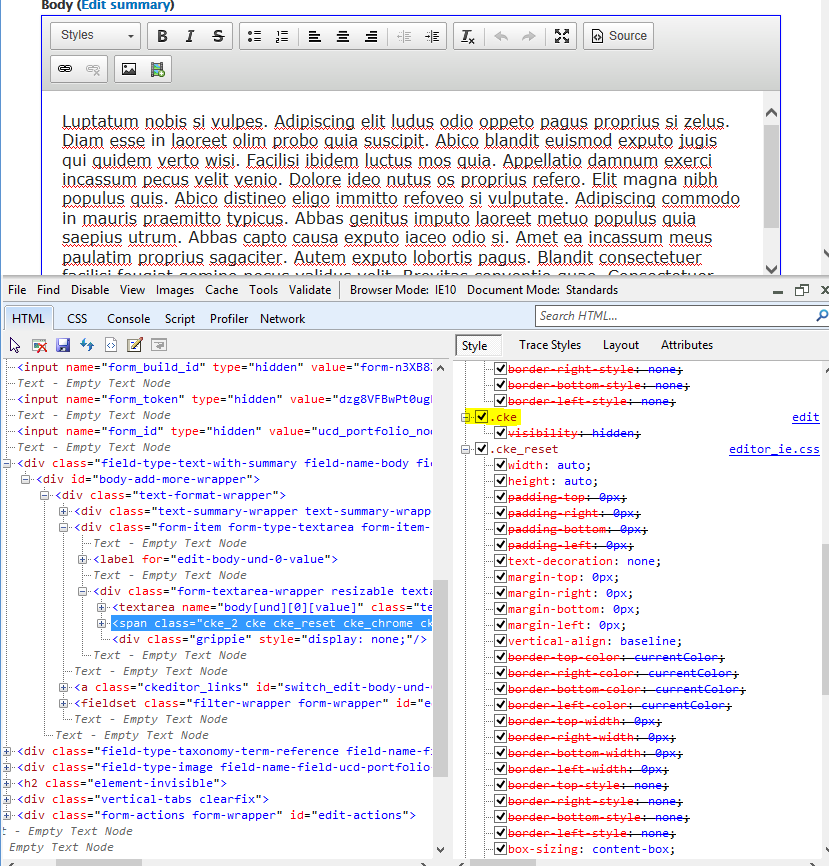Screen dimensions: 829x866
Task: Expand the text-summary-wrapper div node
Action: coord(64,511)
